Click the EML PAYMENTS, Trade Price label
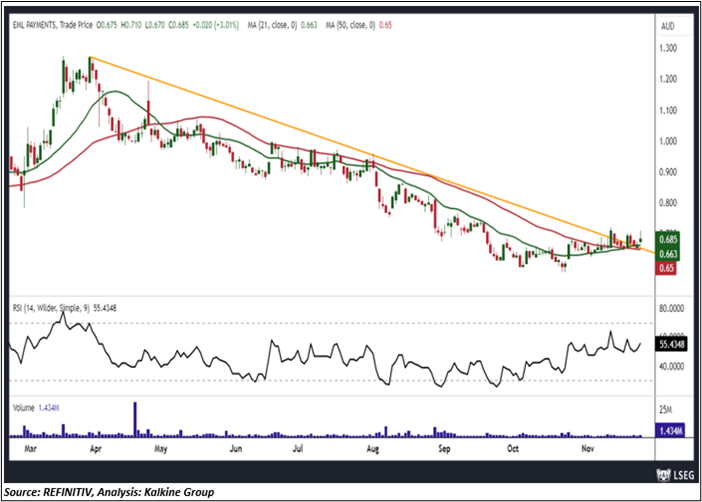 (x=52, y=26)
